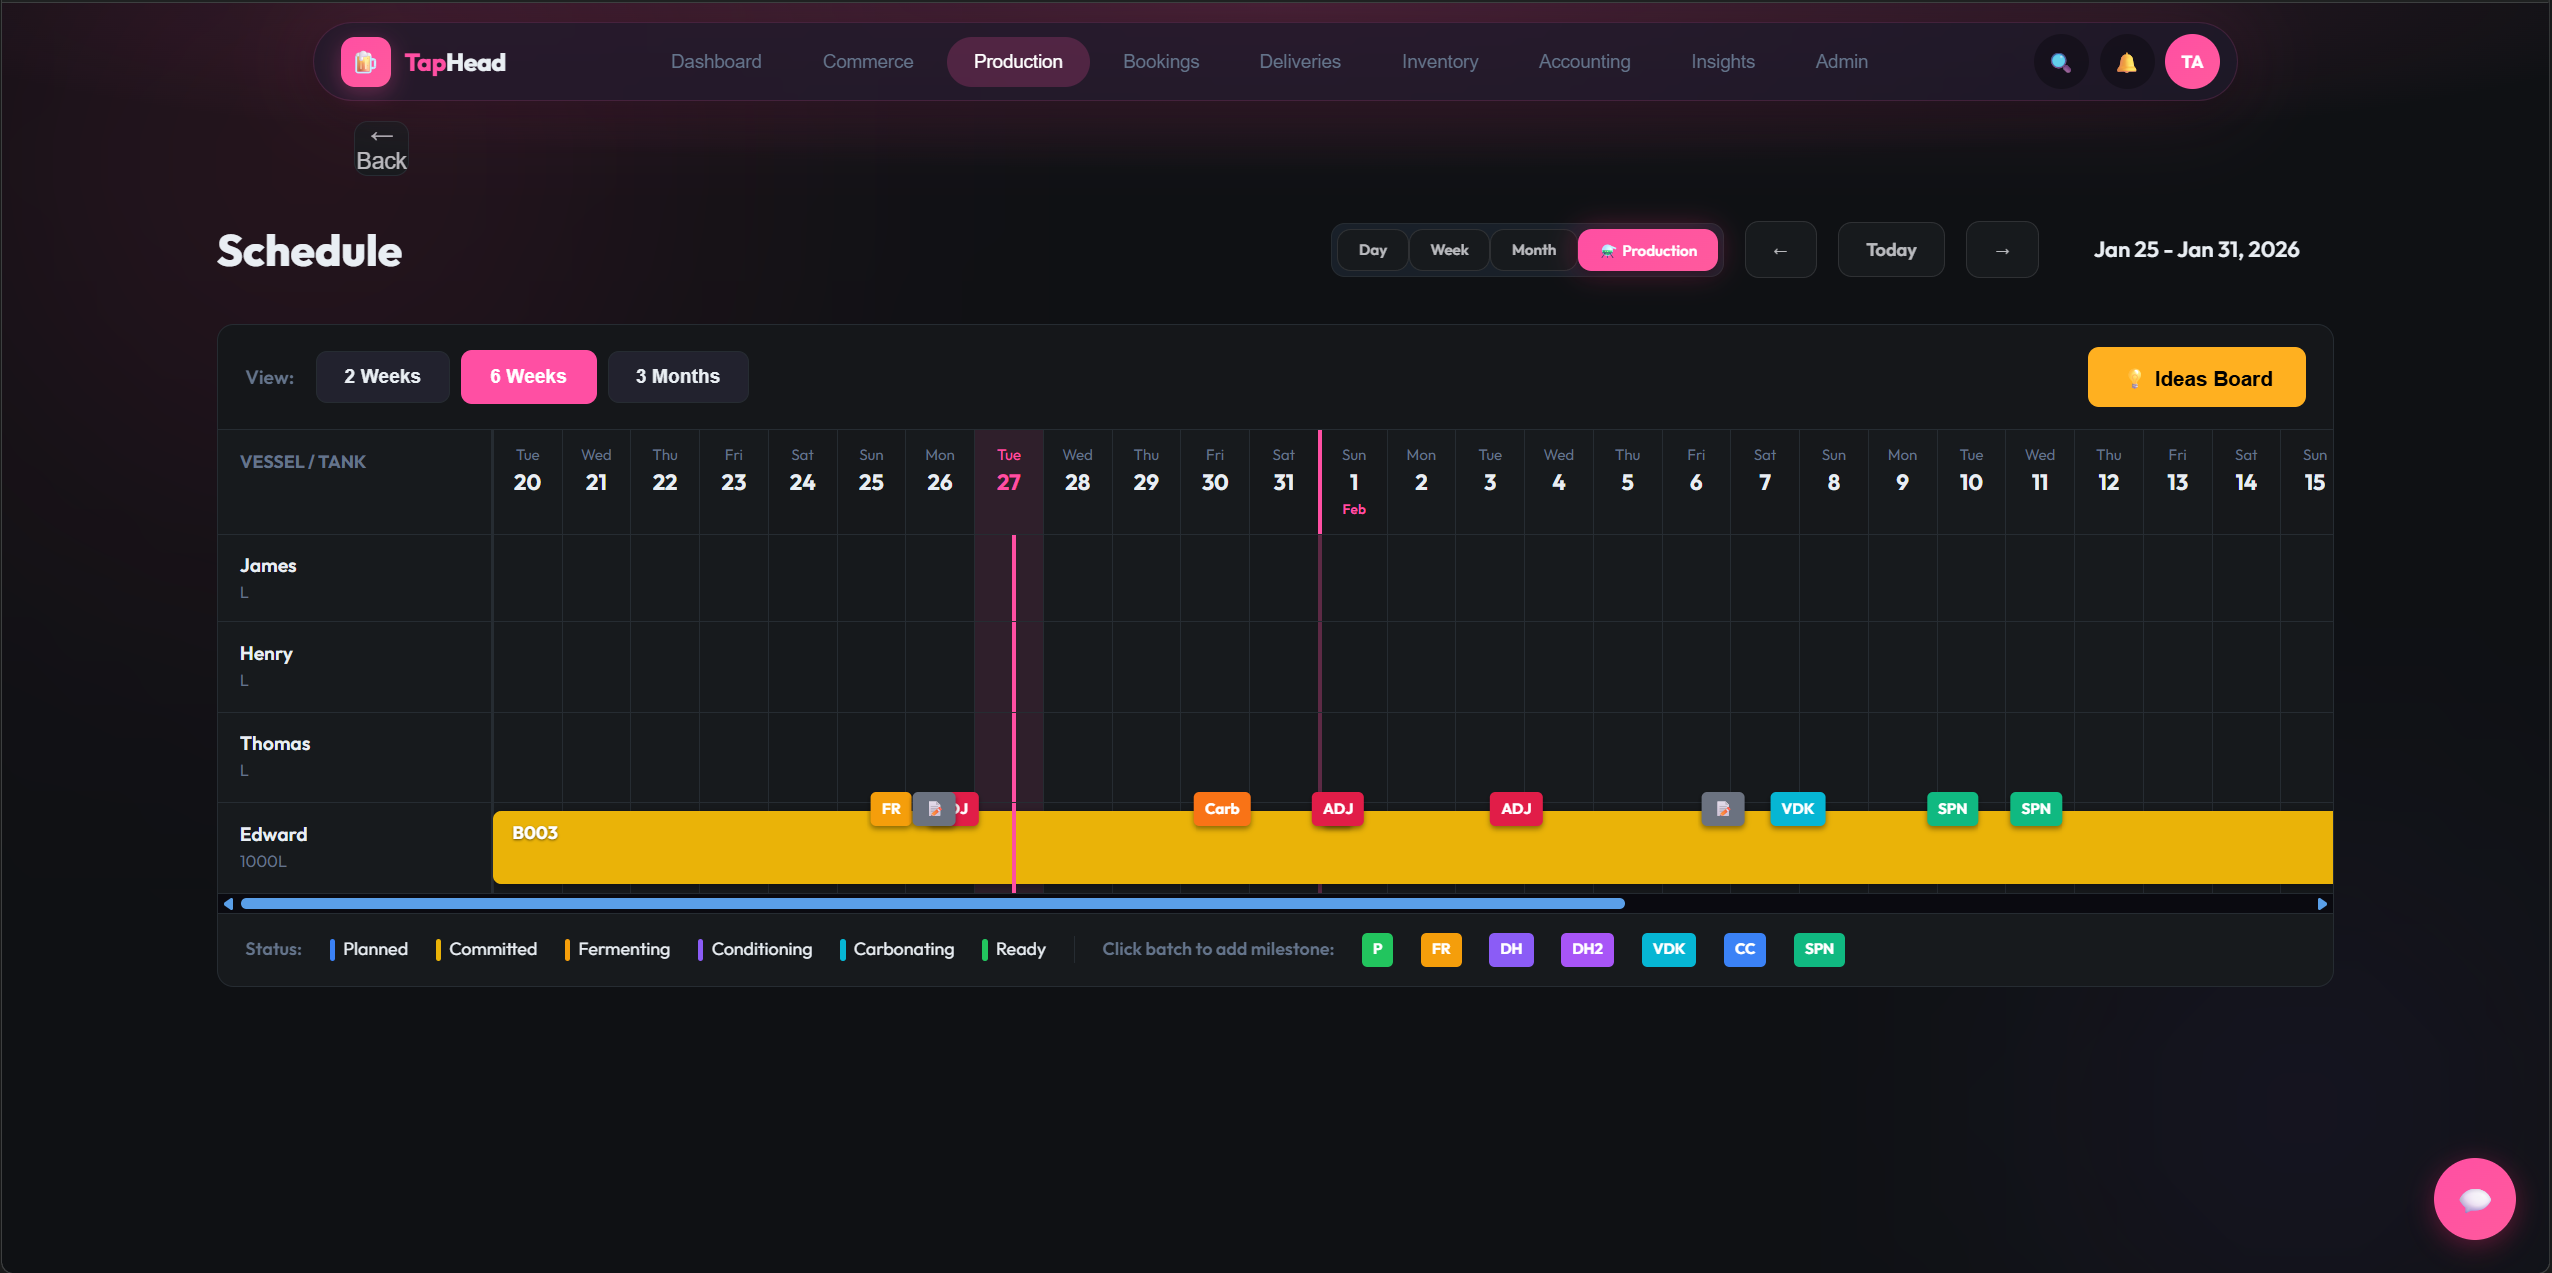Viewport: 2552px width, 1273px height.
Task: Select the Month view toggle
Action: click(1532, 249)
